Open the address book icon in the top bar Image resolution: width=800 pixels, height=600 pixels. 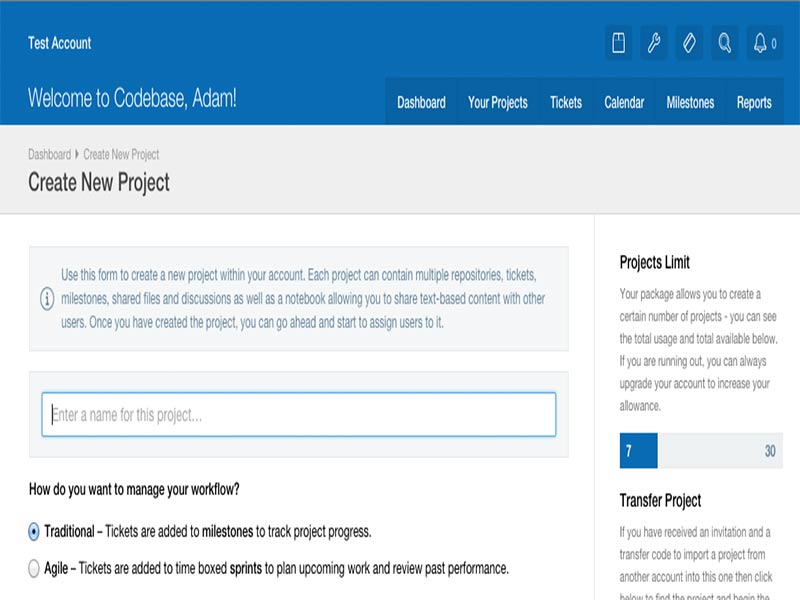click(619, 40)
